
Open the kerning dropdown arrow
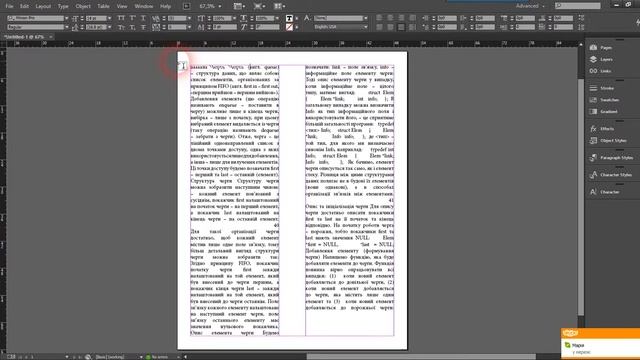coord(189,18)
